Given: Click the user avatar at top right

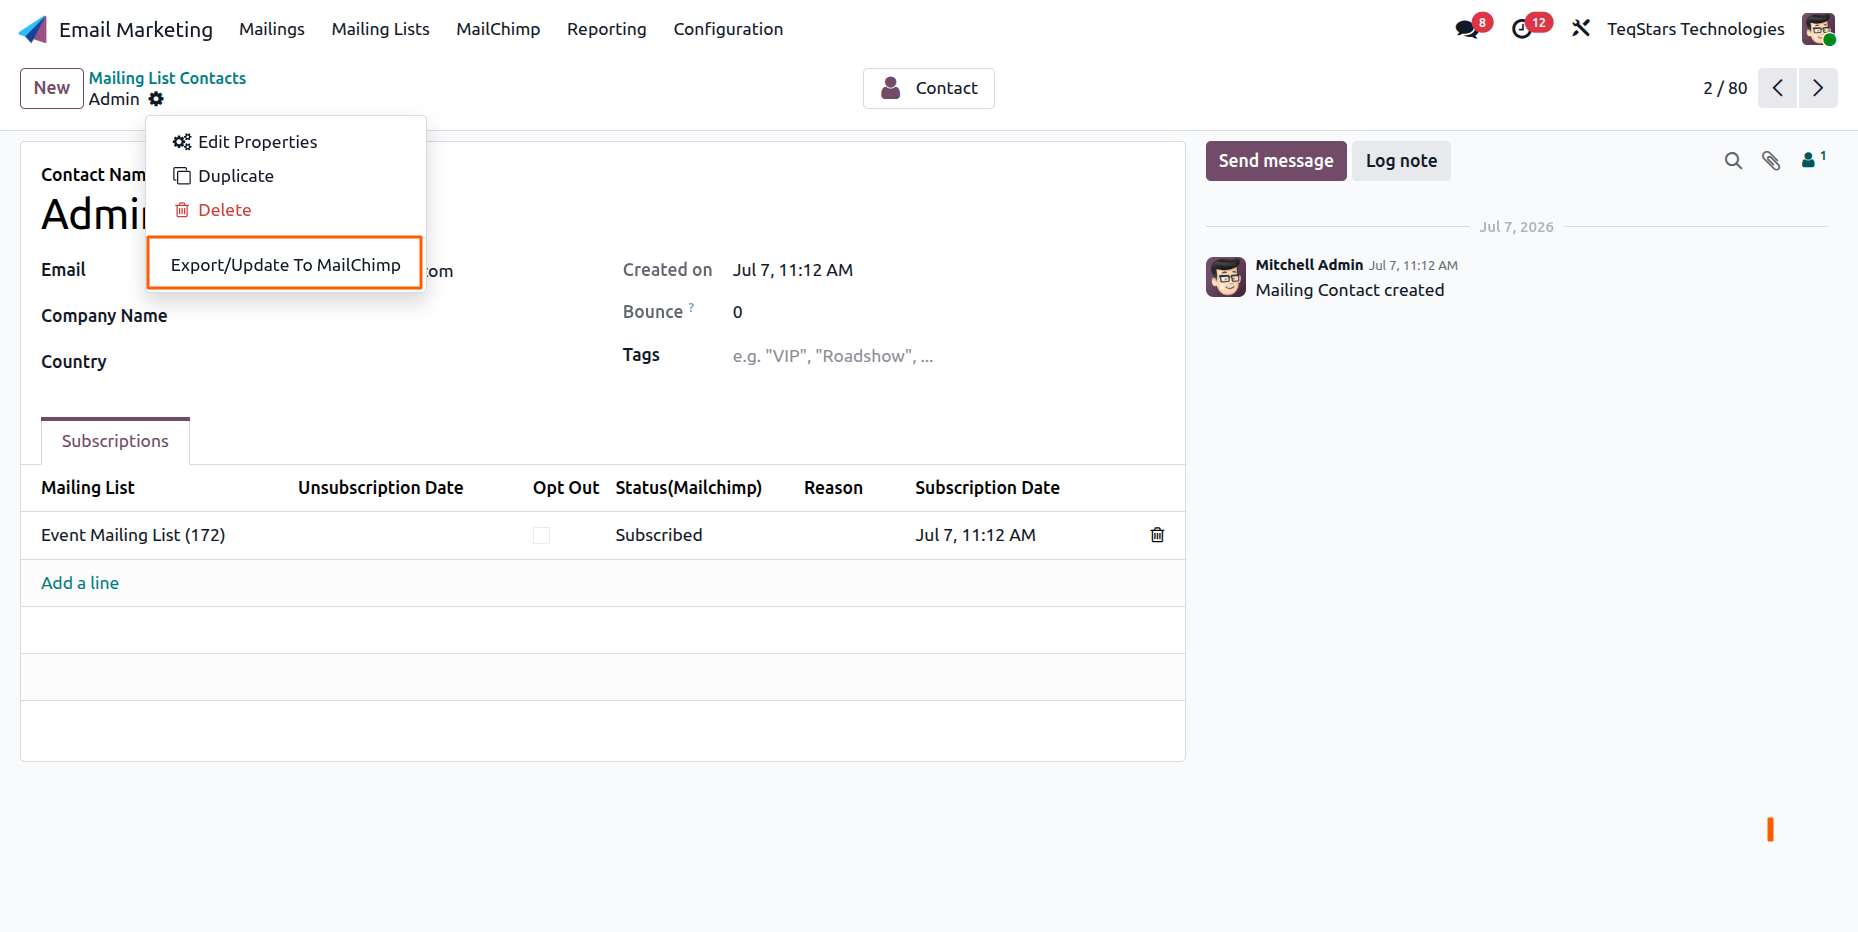Looking at the screenshot, I should [x=1818, y=29].
